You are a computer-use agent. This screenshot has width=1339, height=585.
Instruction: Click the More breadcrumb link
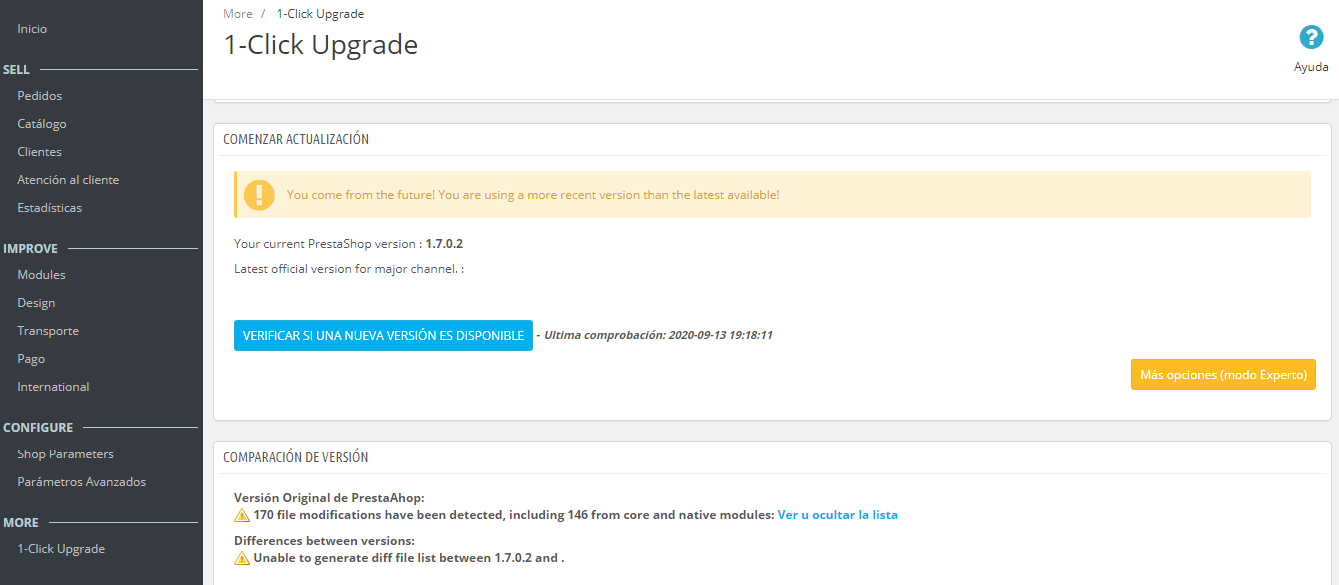click(238, 14)
